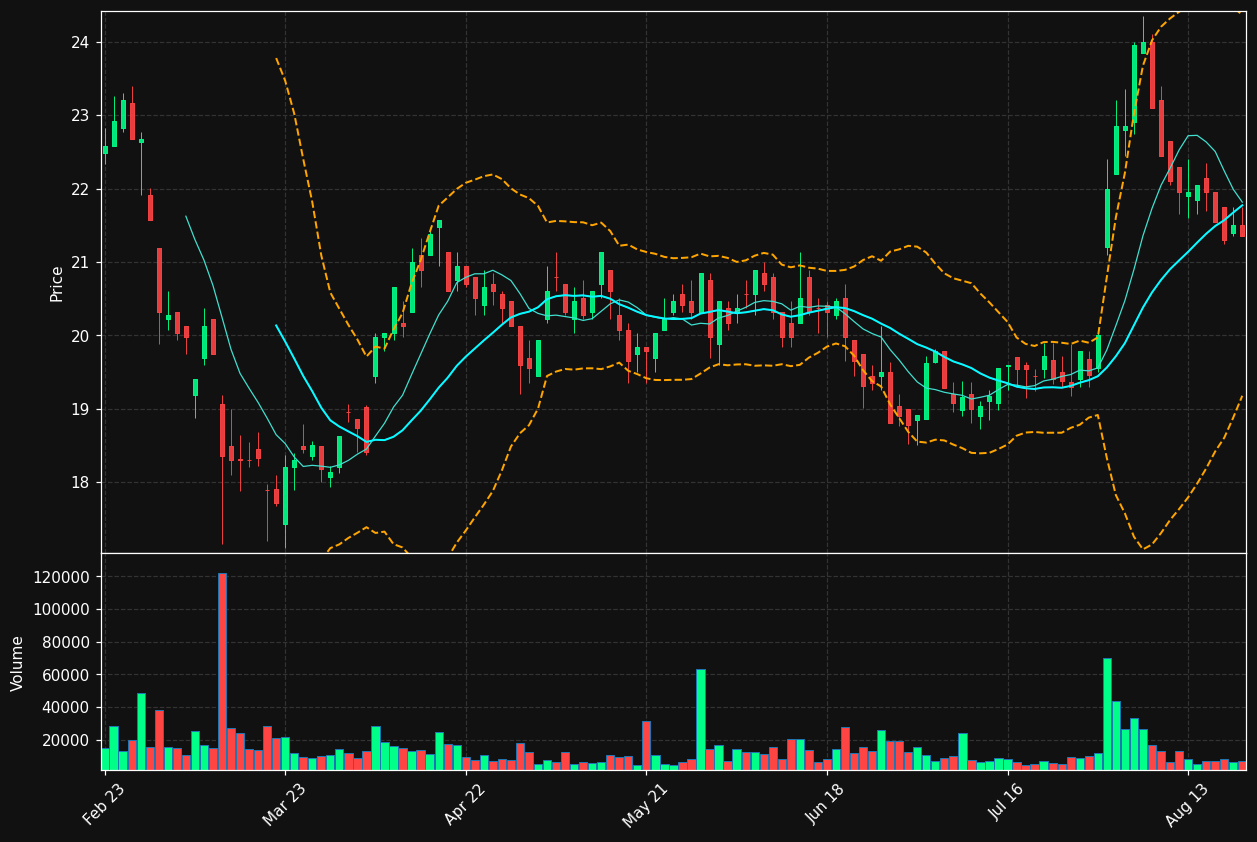This screenshot has height=842, width=1257.
Task: Click the 'Volume' axis title
Action: (x=18, y=663)
